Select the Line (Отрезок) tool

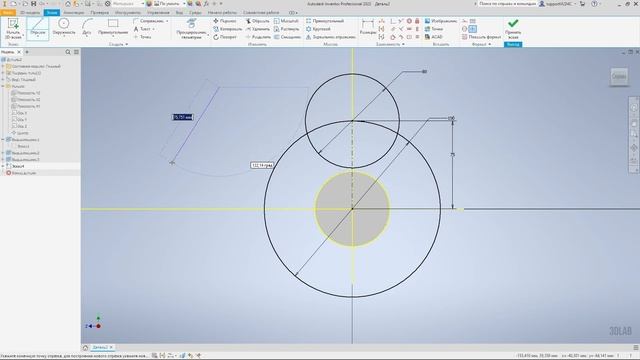[x=38, y=29]
